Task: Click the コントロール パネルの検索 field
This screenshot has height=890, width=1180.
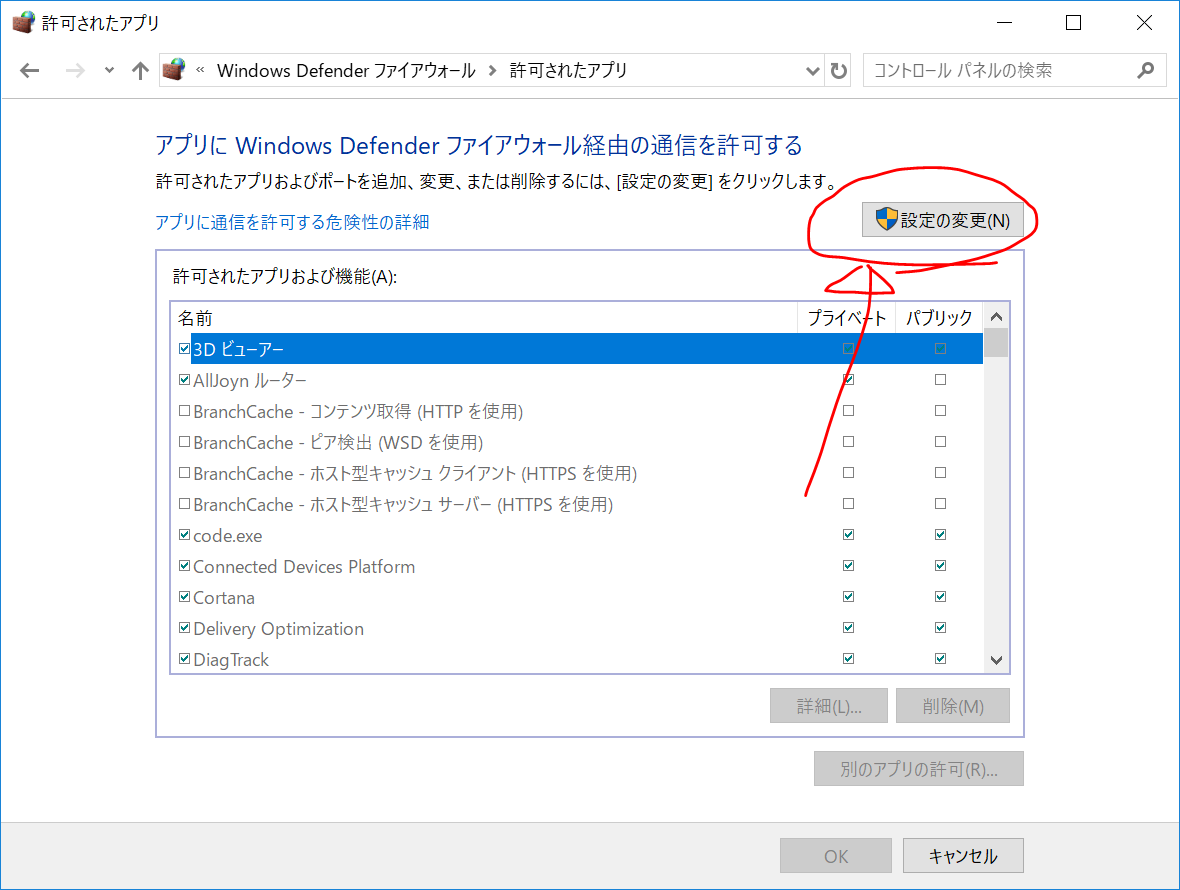Action: 1001,71
